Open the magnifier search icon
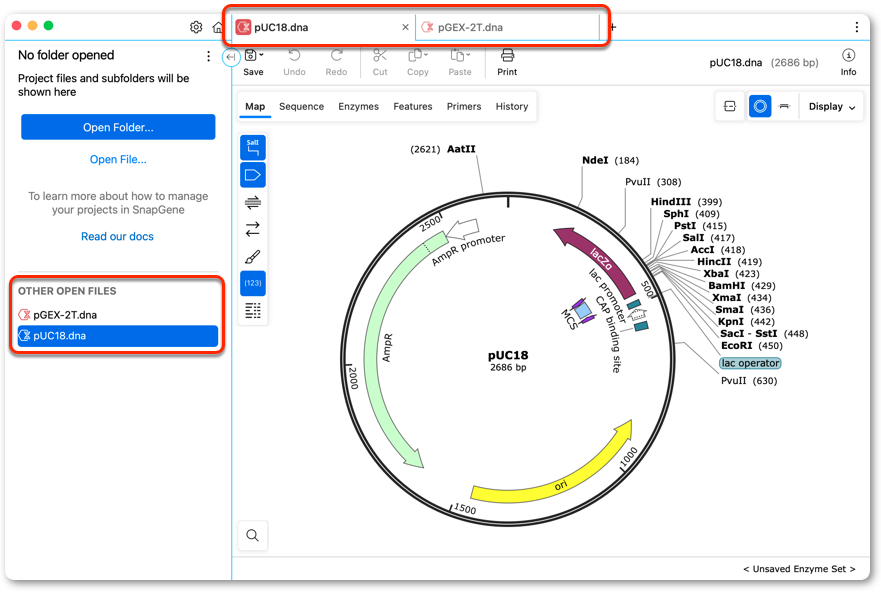Screen dimensions: 881x597 tap(252, 535)
